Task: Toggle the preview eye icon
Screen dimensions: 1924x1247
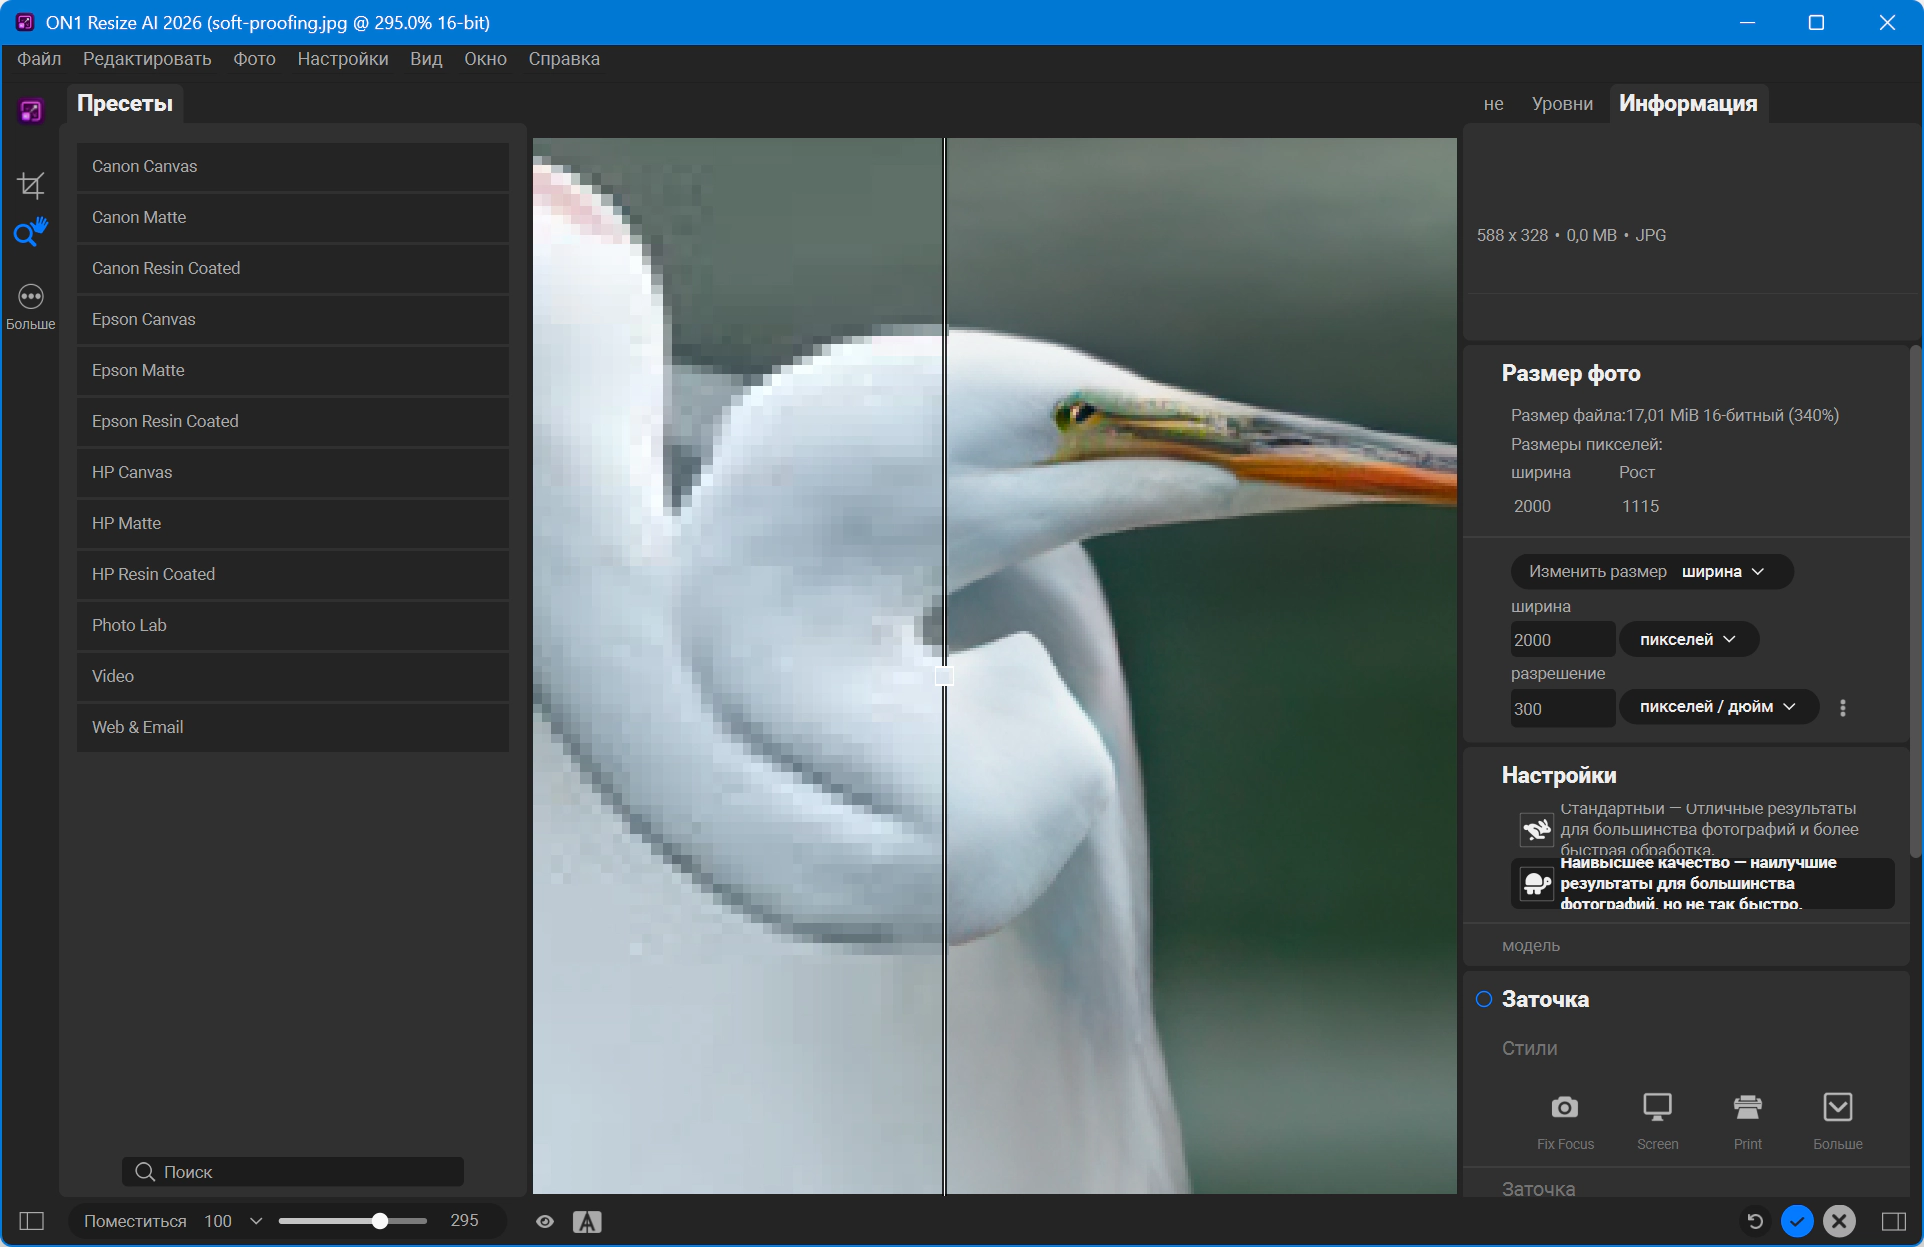Action: coord(545,1221)
